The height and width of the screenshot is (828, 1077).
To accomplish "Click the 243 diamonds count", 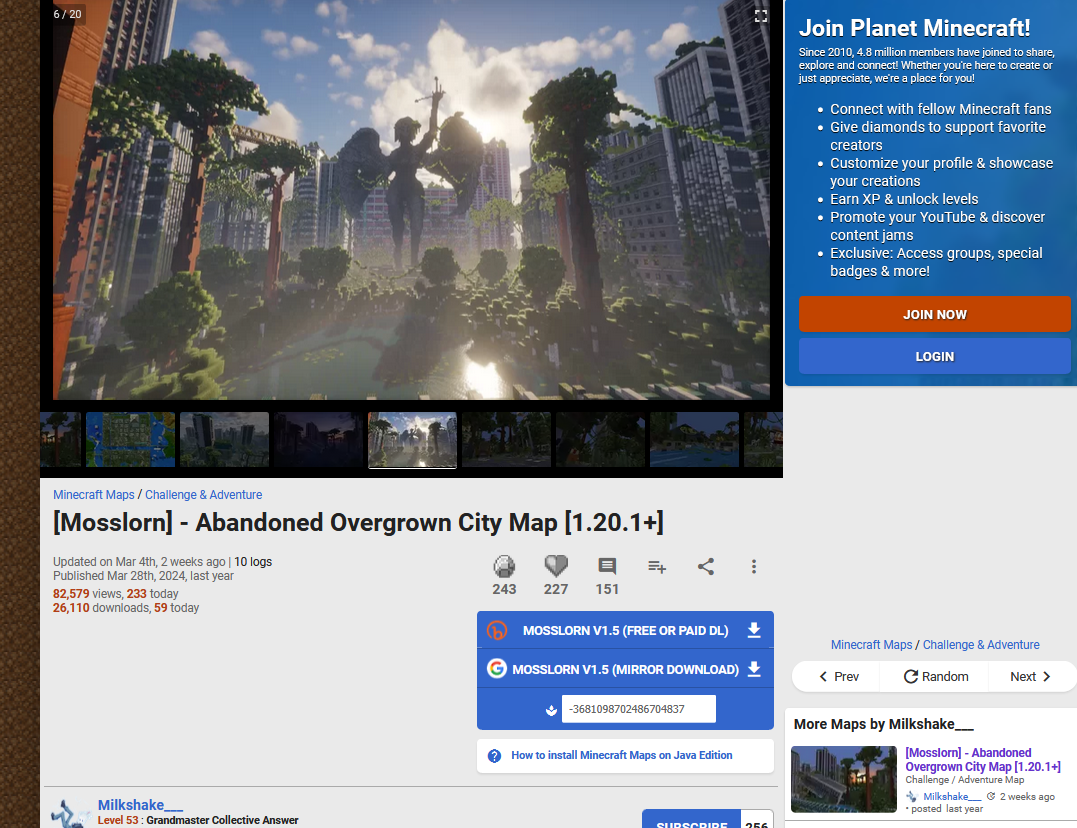I will [x=504, y=589].
